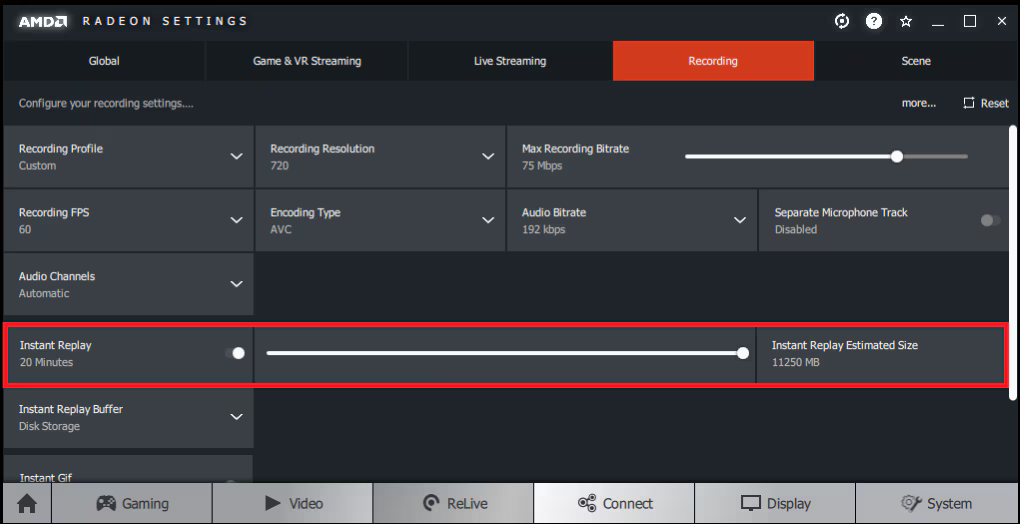Click the '11250 MB' size value
Viewport: 1020px width, 524px height.
tap(796, 362)
